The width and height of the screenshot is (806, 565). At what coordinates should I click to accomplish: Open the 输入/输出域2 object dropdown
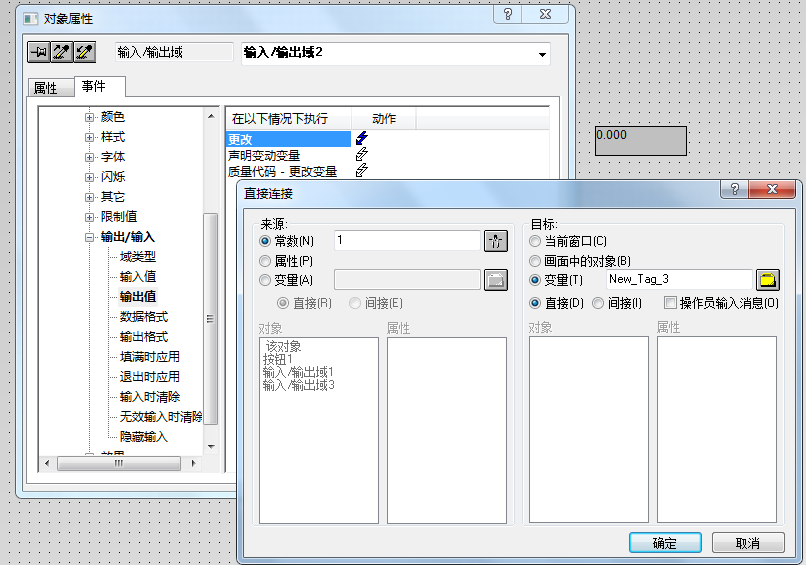coord(542,54)
